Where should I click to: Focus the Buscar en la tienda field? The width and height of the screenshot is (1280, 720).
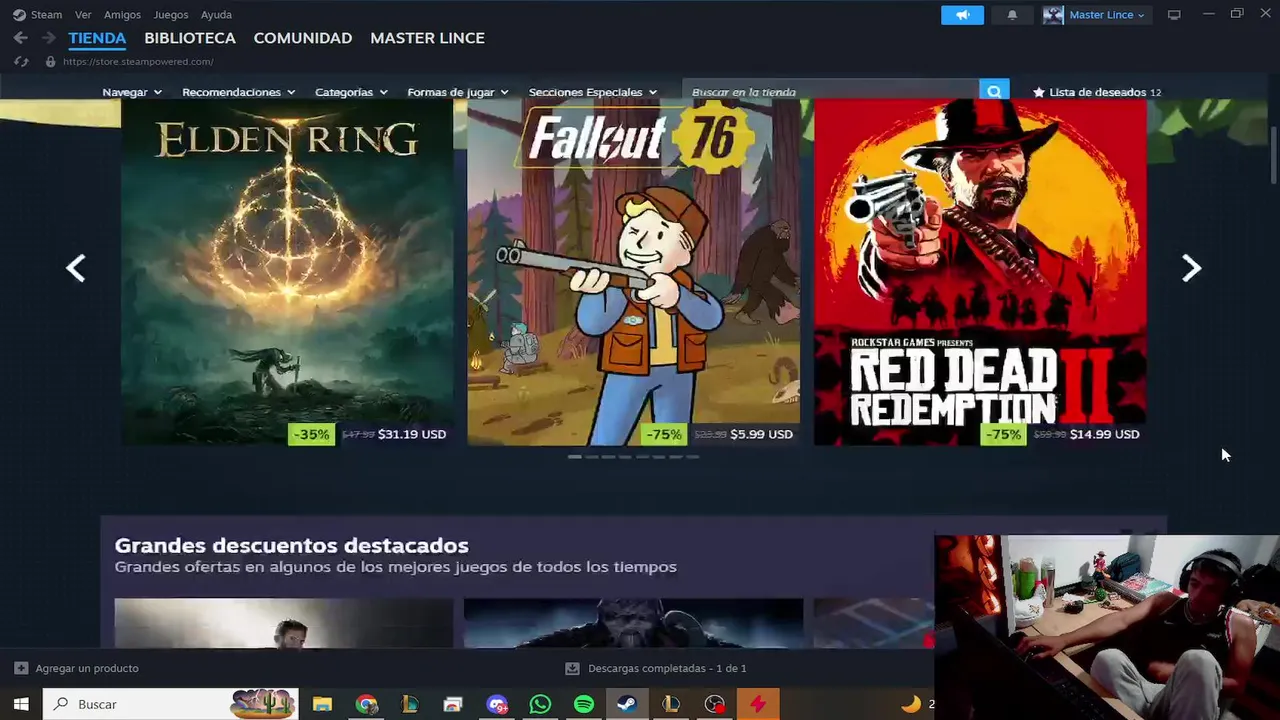click(832, 92)
